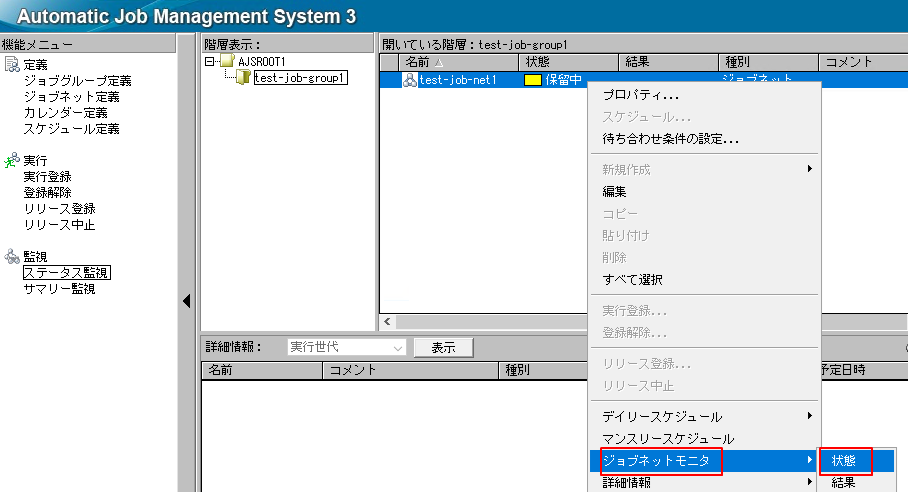Image resolution: width=908 pixels, height=492 pixels.
Task: Click the test-job-group1 folder icon
Action: coord(244,77)
